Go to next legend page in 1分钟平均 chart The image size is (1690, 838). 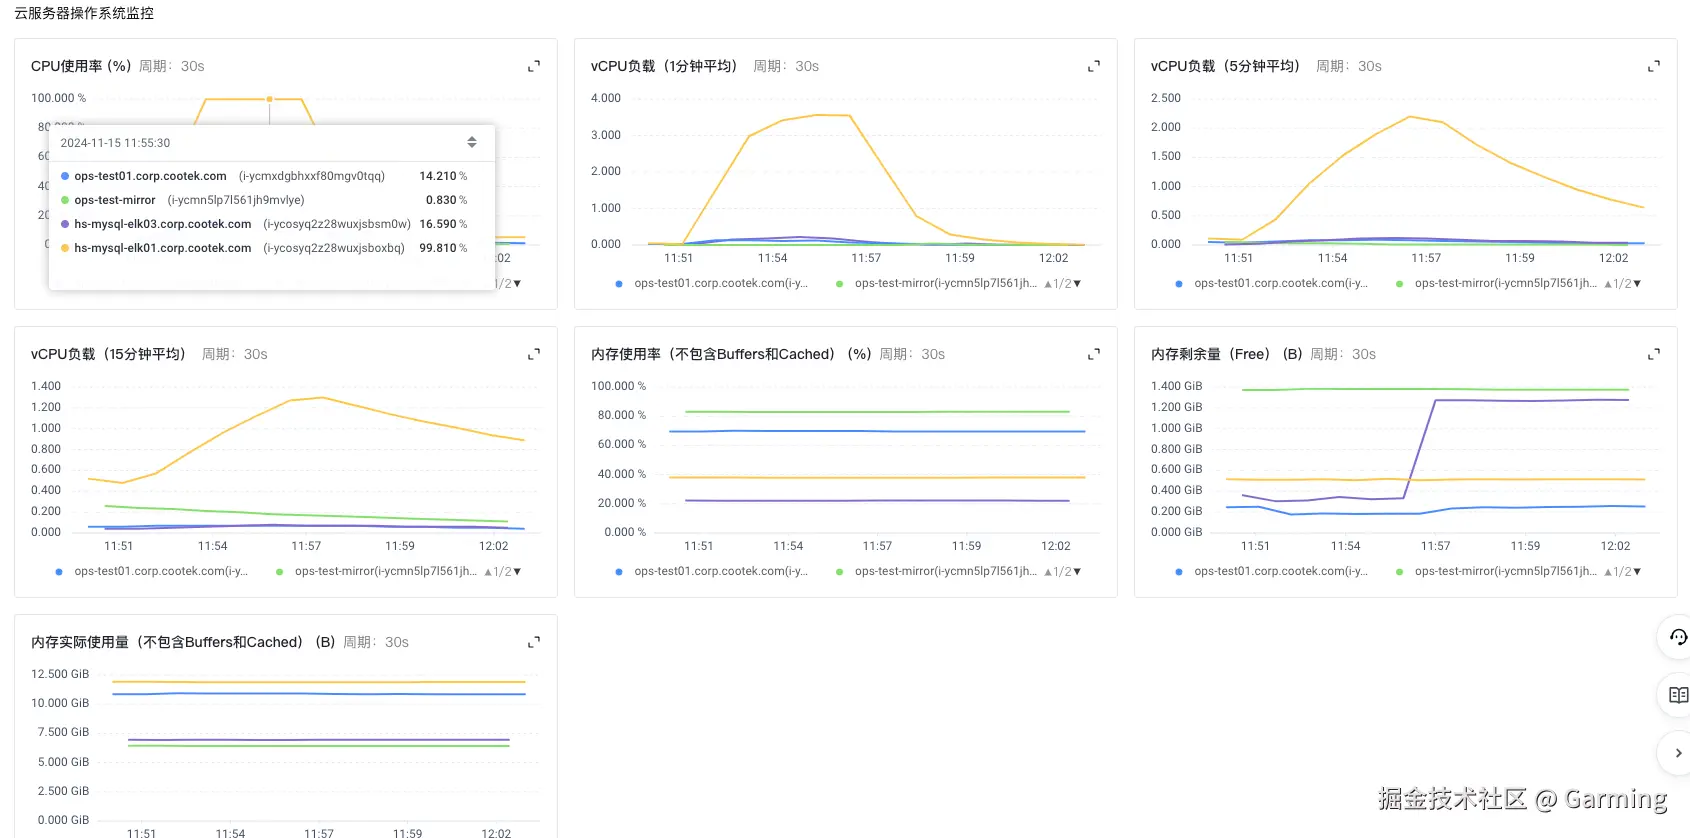click(x=1077, y=284)
